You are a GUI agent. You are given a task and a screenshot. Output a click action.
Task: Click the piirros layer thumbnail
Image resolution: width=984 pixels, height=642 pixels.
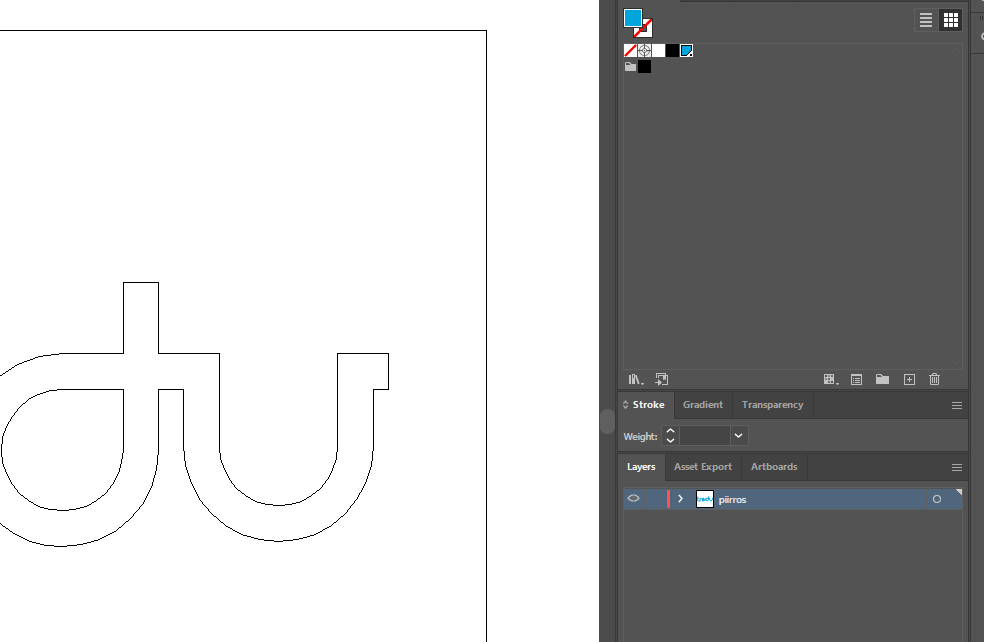pyautogui.click(x=705, y=499)
